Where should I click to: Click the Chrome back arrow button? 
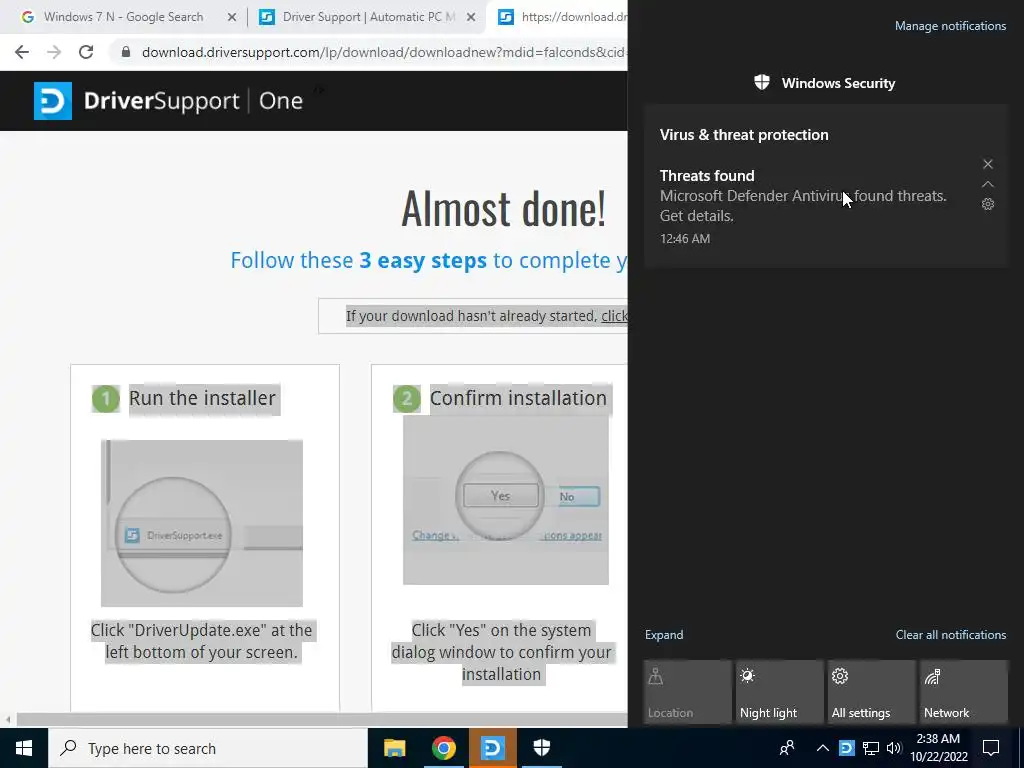coord(22,52)
